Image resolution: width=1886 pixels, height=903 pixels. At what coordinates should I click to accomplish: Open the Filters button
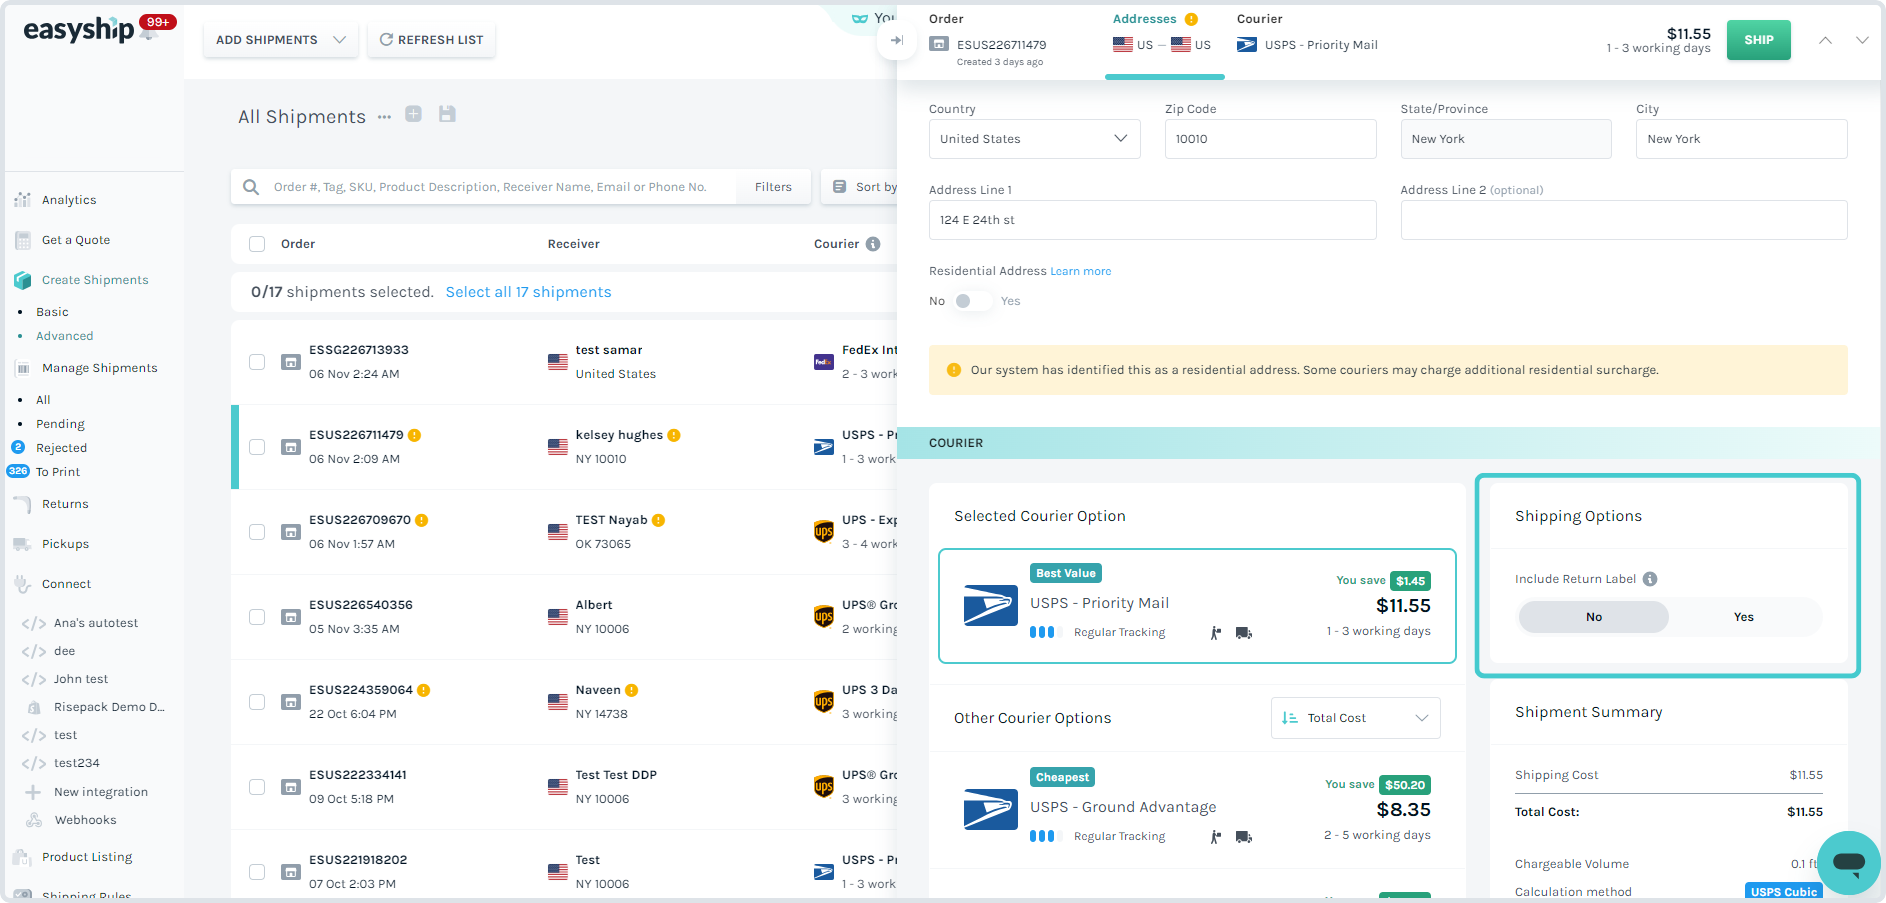tap(773, 187)
